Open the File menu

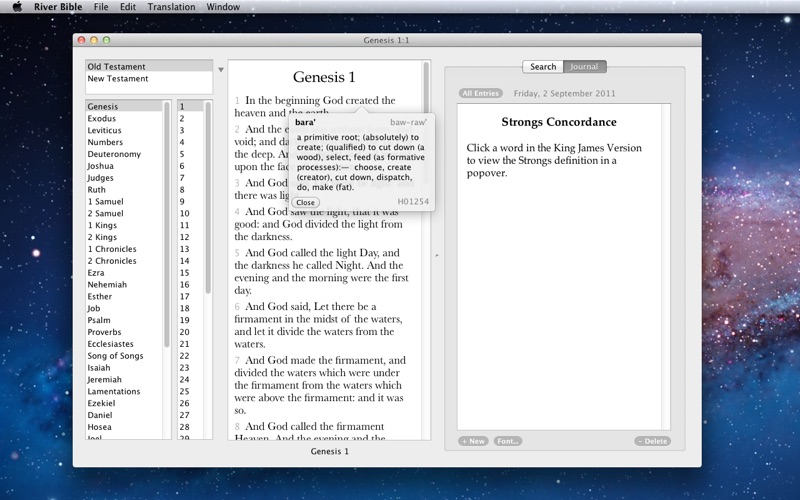coord(101,7)
